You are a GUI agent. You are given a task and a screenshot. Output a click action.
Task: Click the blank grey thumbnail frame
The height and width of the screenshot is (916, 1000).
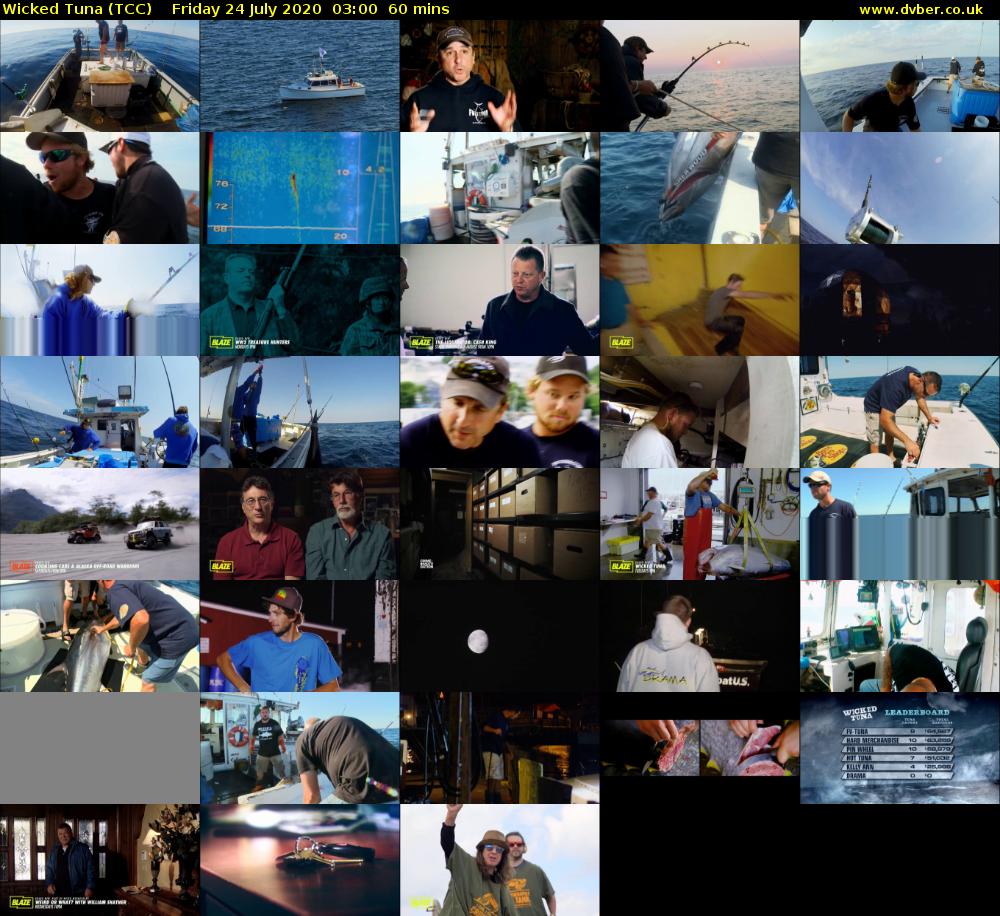99,748
